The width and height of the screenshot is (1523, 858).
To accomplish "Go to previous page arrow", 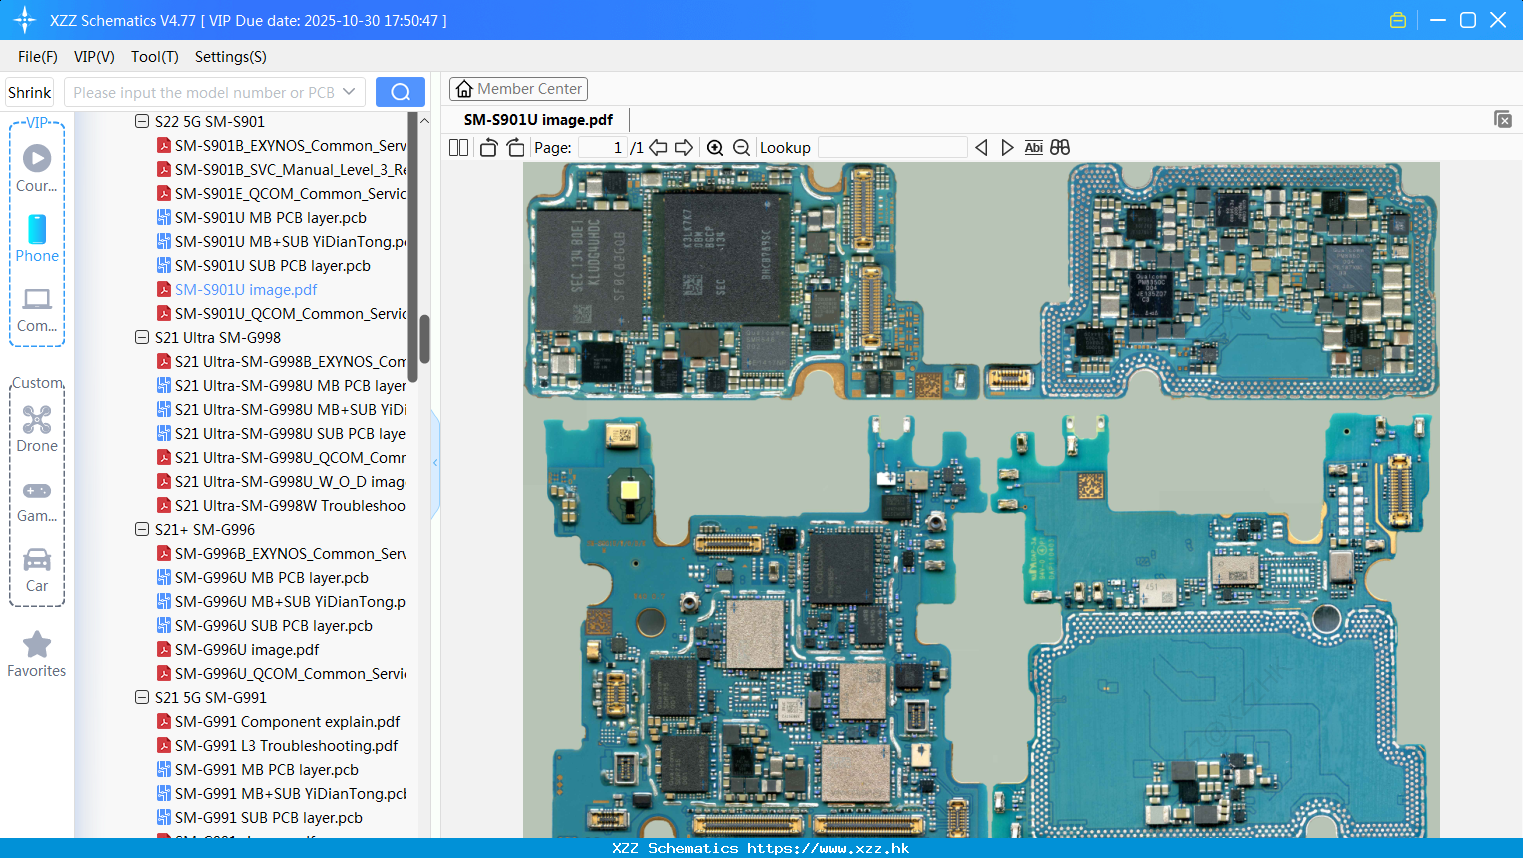I will click(x=658, y=147).
